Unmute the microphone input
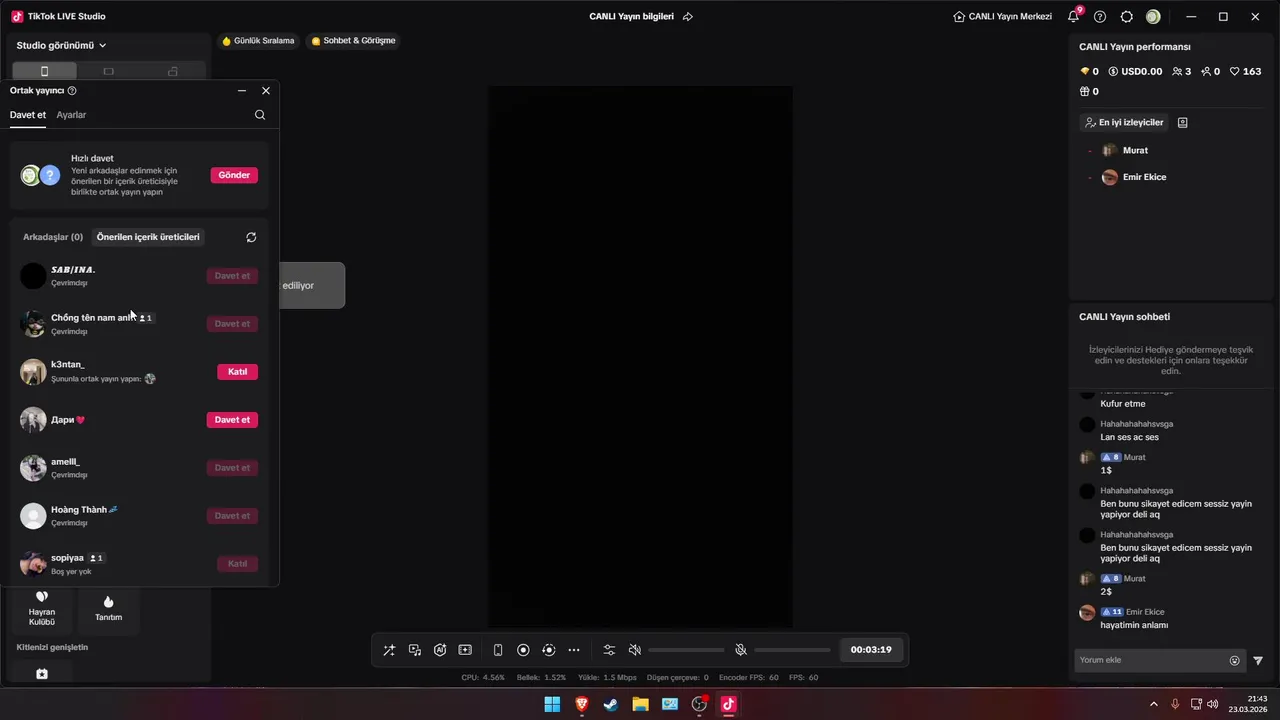The width and height of the screenshot is (1280, 720). (x=741, y=650)
